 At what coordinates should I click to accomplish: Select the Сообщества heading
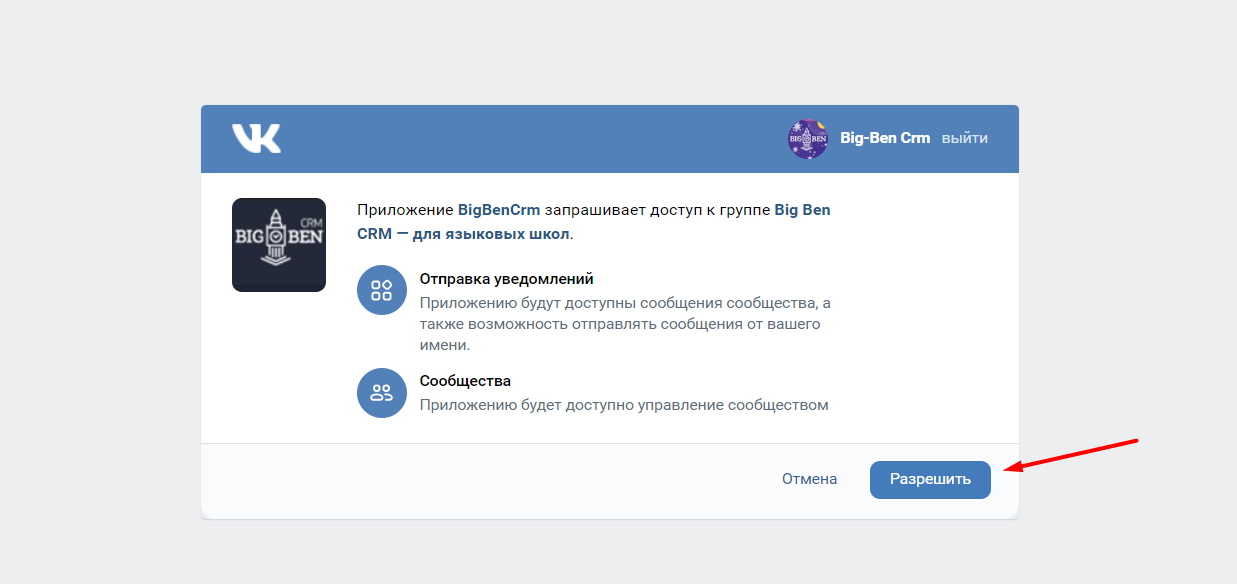coord(465,381)
